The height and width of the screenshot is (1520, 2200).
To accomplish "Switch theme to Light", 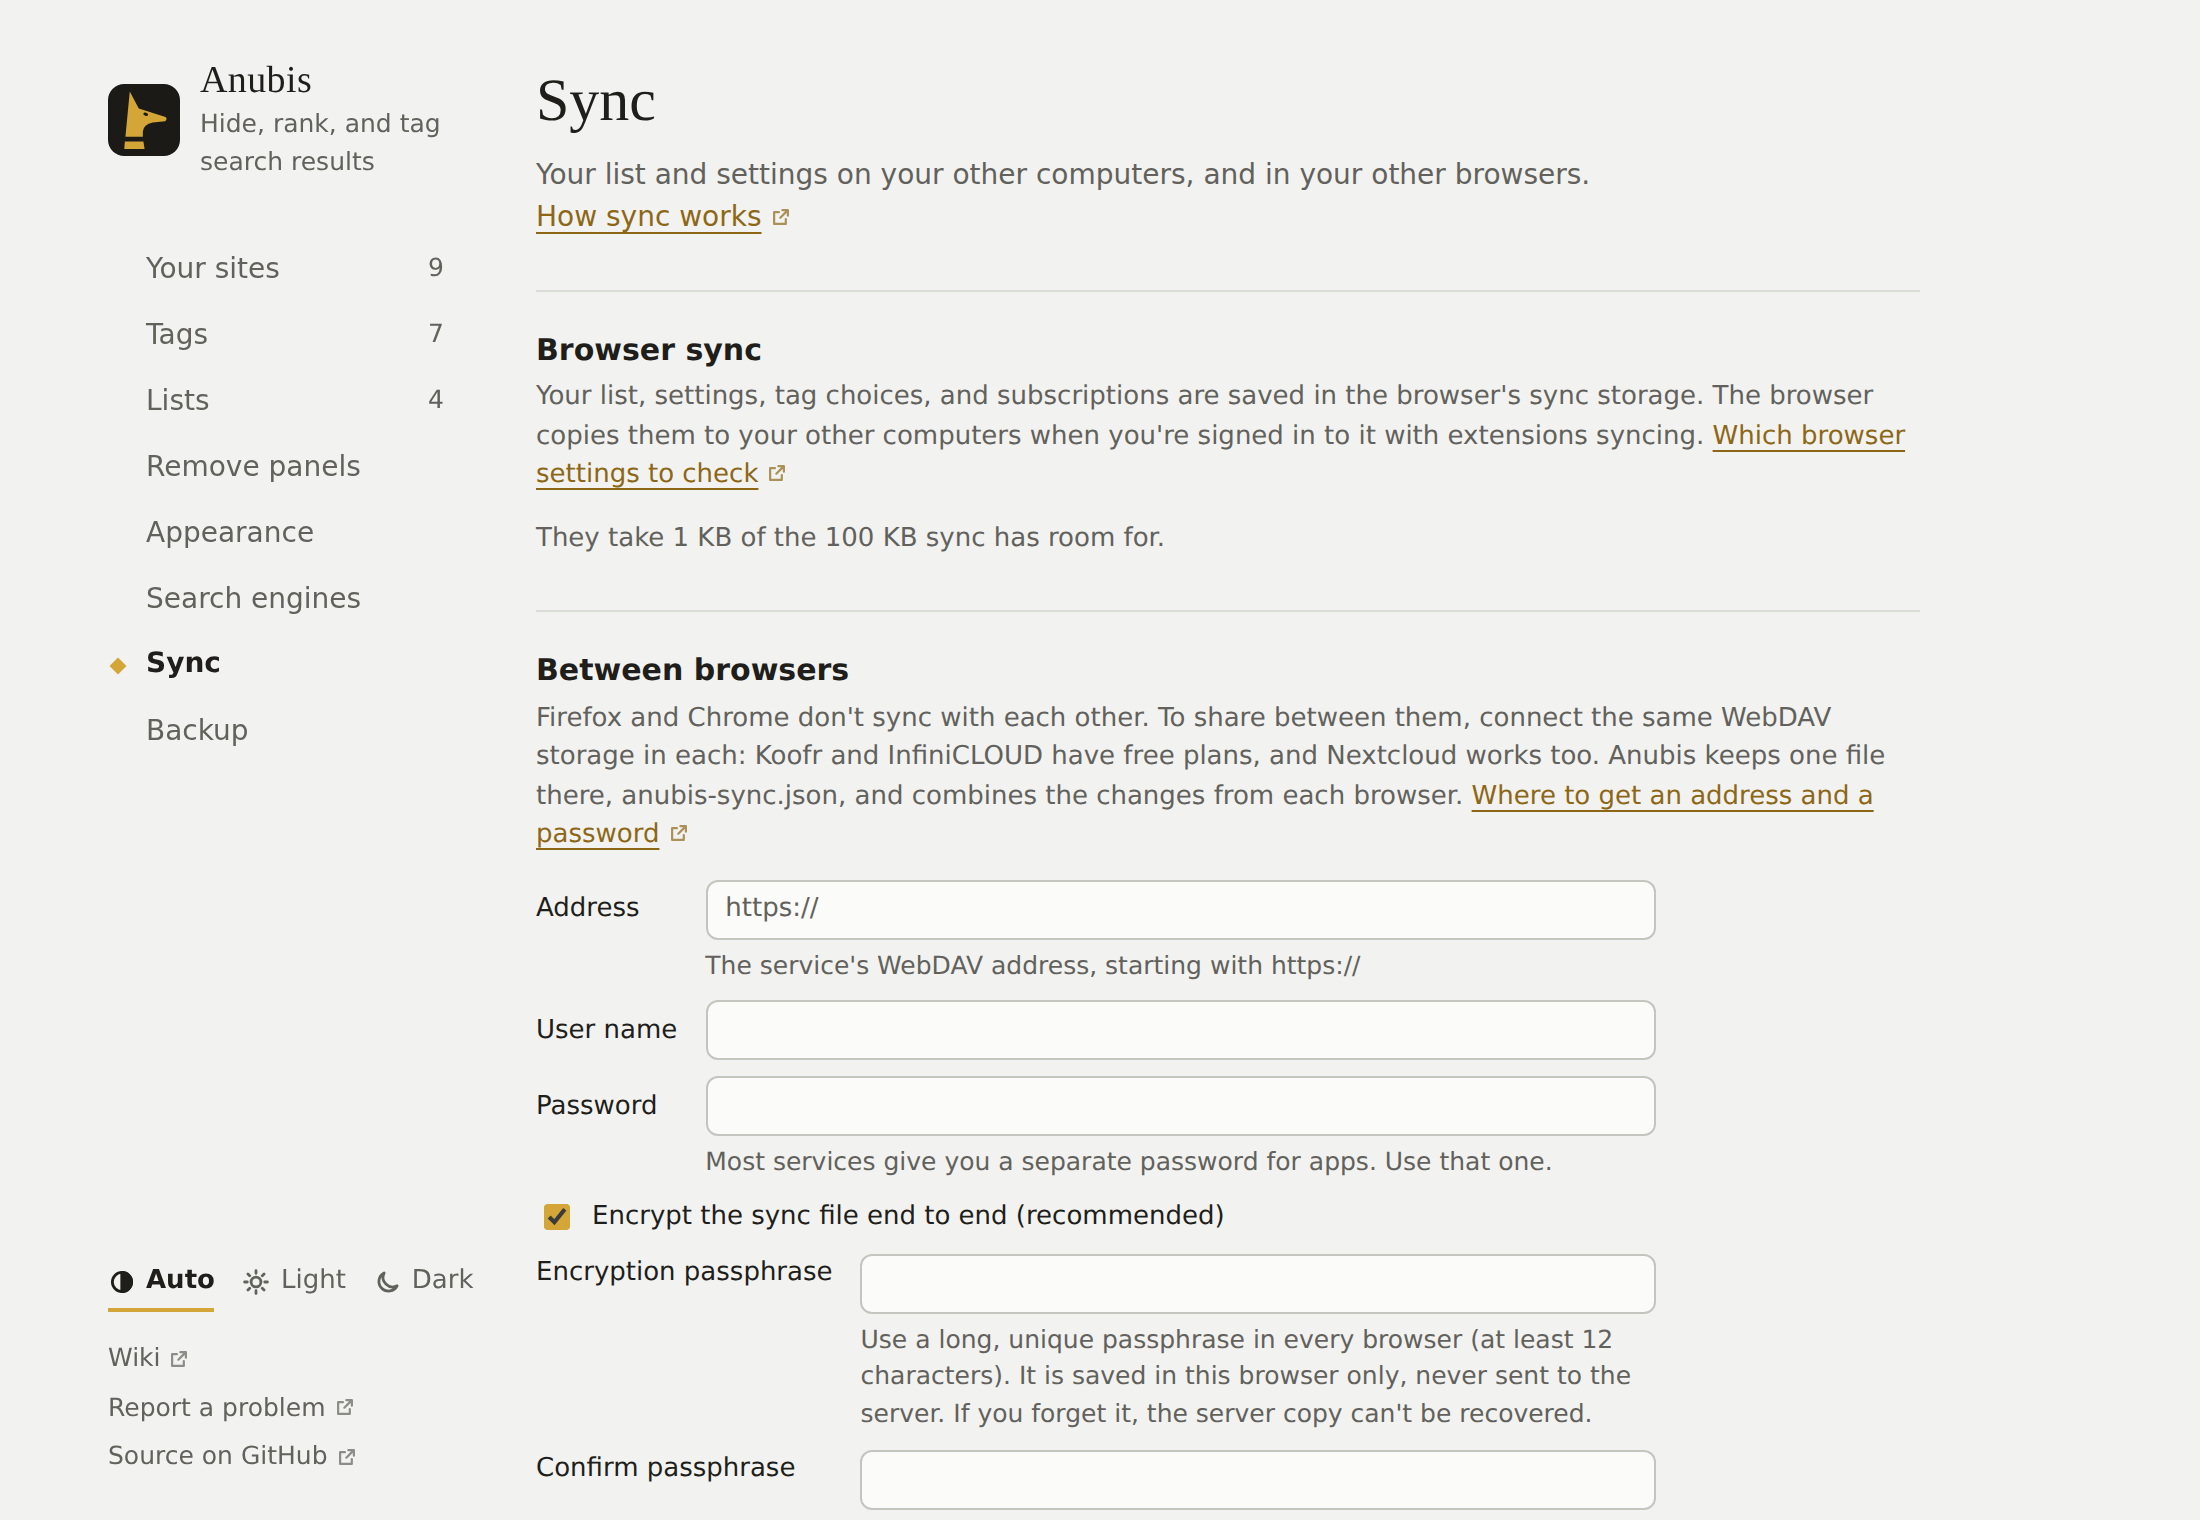I will point(294,1281).
